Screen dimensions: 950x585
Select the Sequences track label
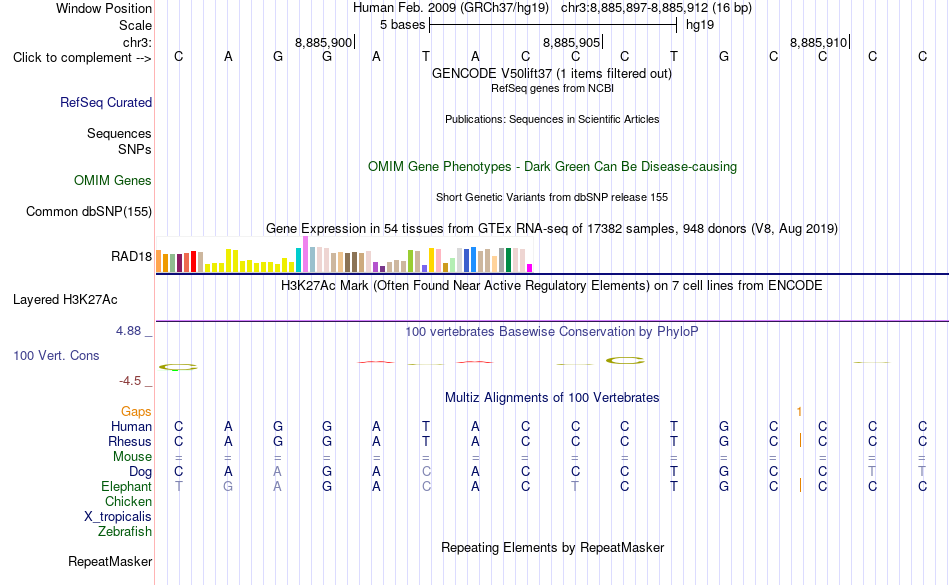tap(119, 133)
